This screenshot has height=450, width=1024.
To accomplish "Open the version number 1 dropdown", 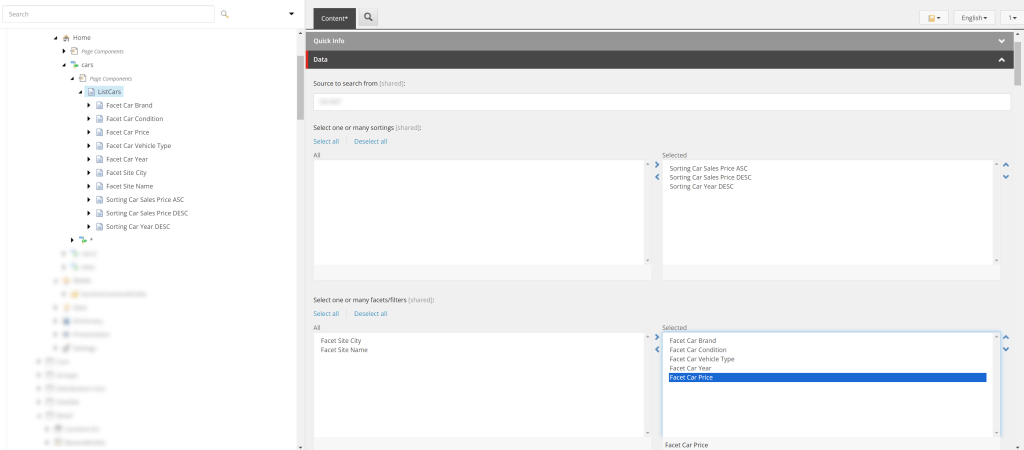I will pyautogui.click(x=1011, y=18).
